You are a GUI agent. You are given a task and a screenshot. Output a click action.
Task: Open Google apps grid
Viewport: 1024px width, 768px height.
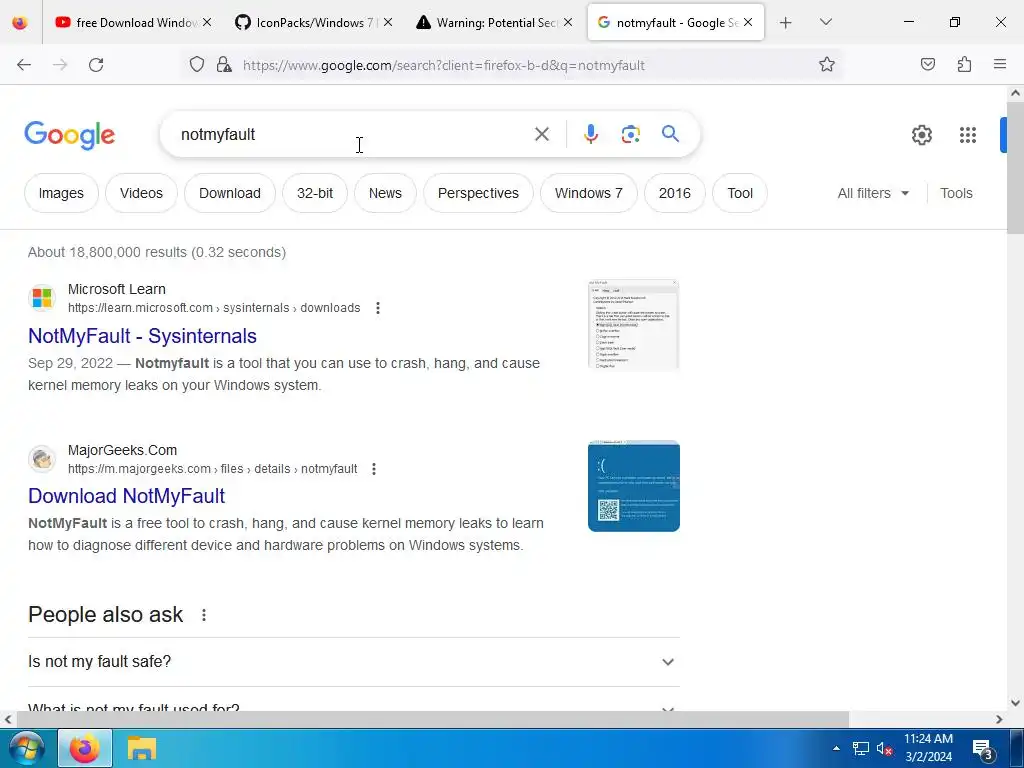968,135
